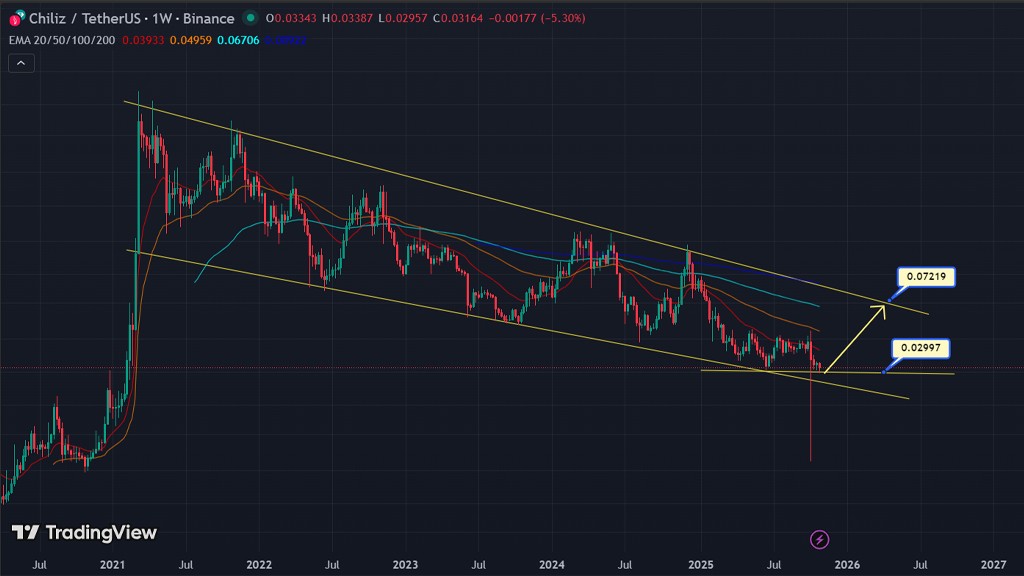The height and width of the screenshot is (576, 1024).
Task: Click the 2024 label on time axis
Action: click(553, 565)
